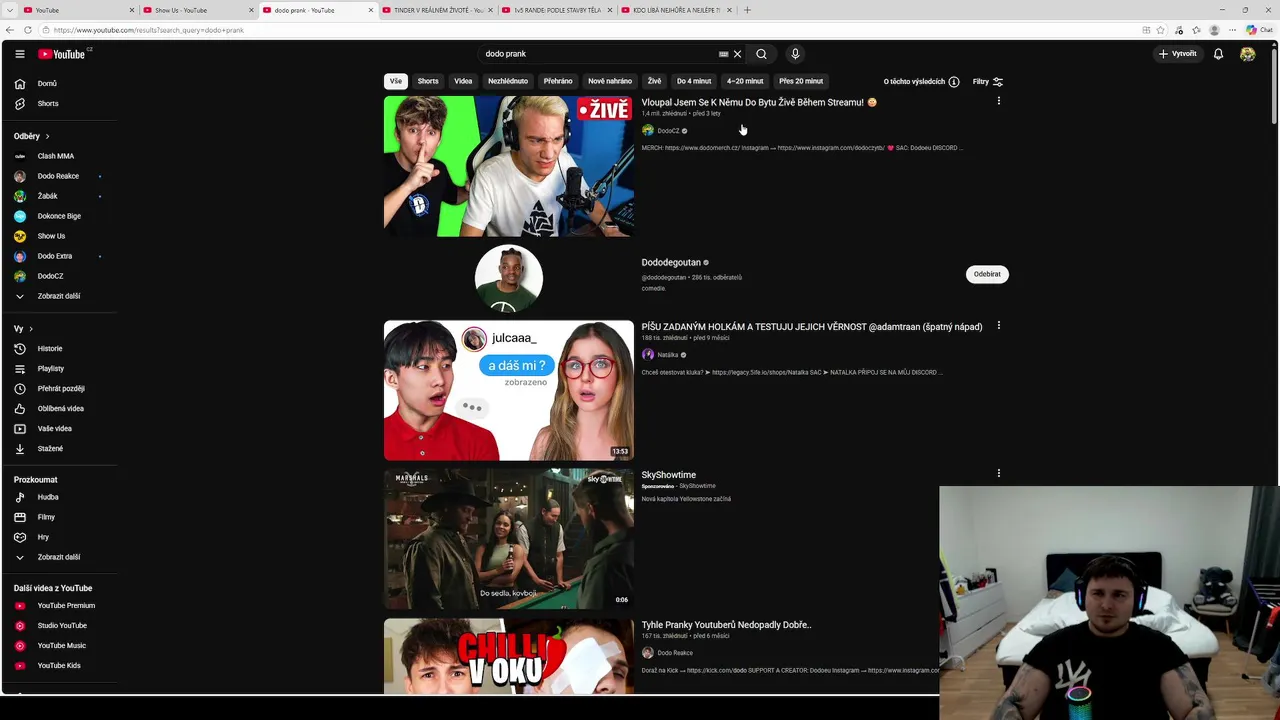The height and width of the screenshot is (720, 1280).
Task: Start voice search with the microphone
Action: [795, 54]
